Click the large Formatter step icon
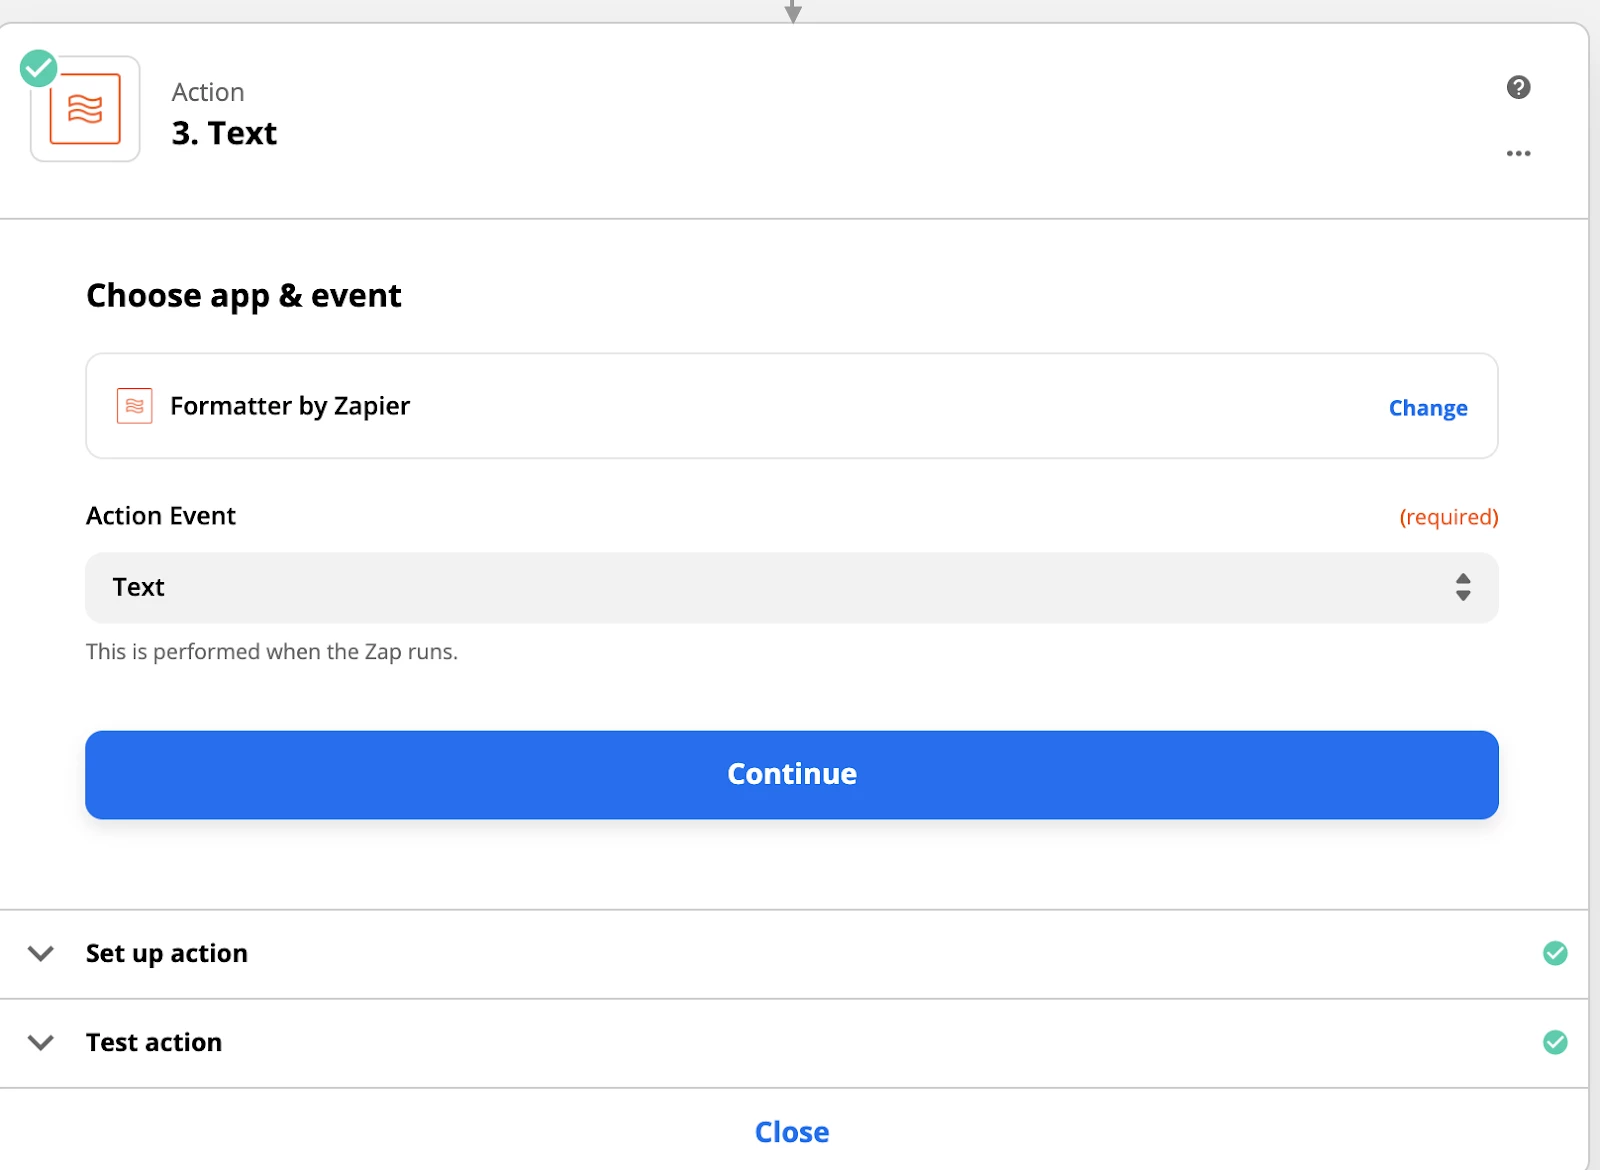 [x=85, y=109]
